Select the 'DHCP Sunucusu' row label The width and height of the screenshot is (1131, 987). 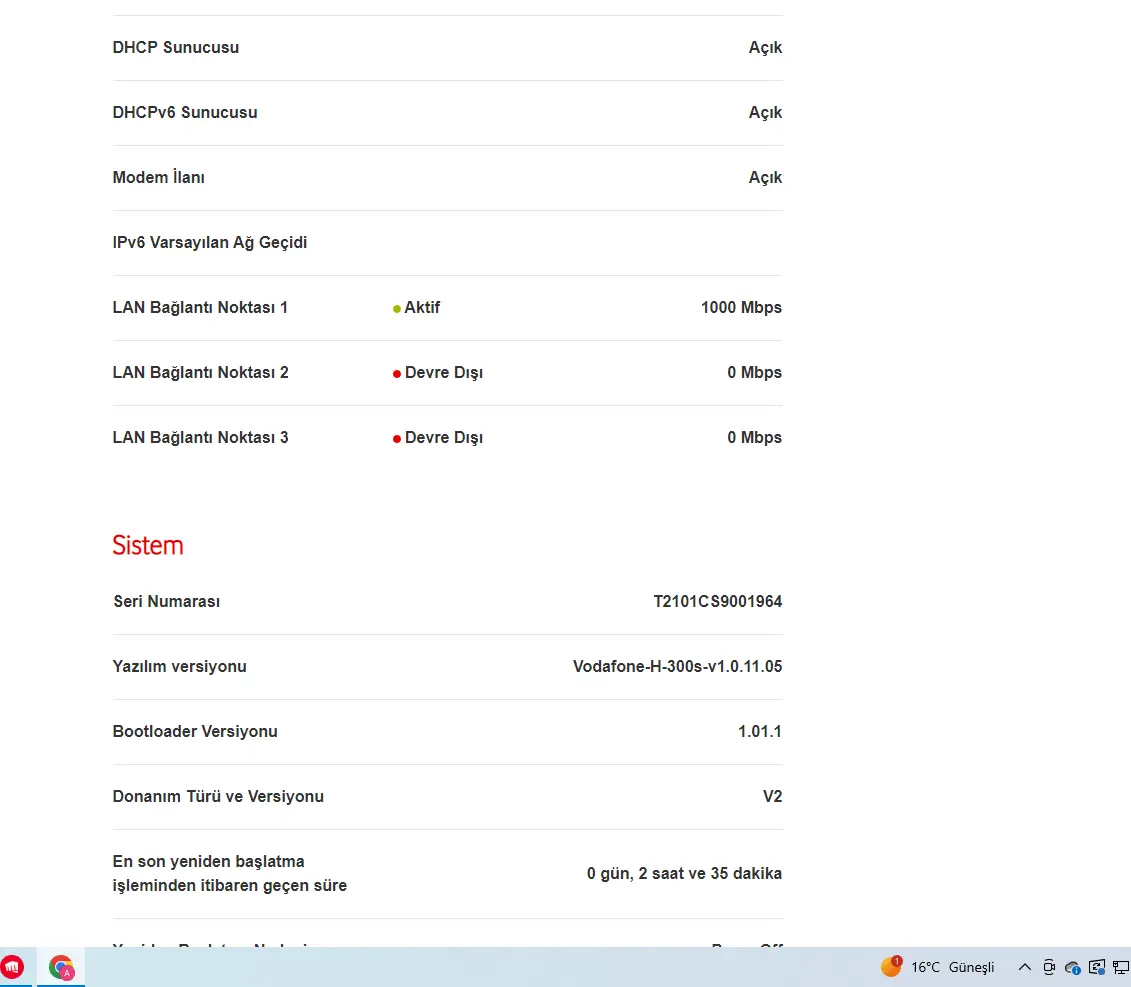(x=176, y=48)
